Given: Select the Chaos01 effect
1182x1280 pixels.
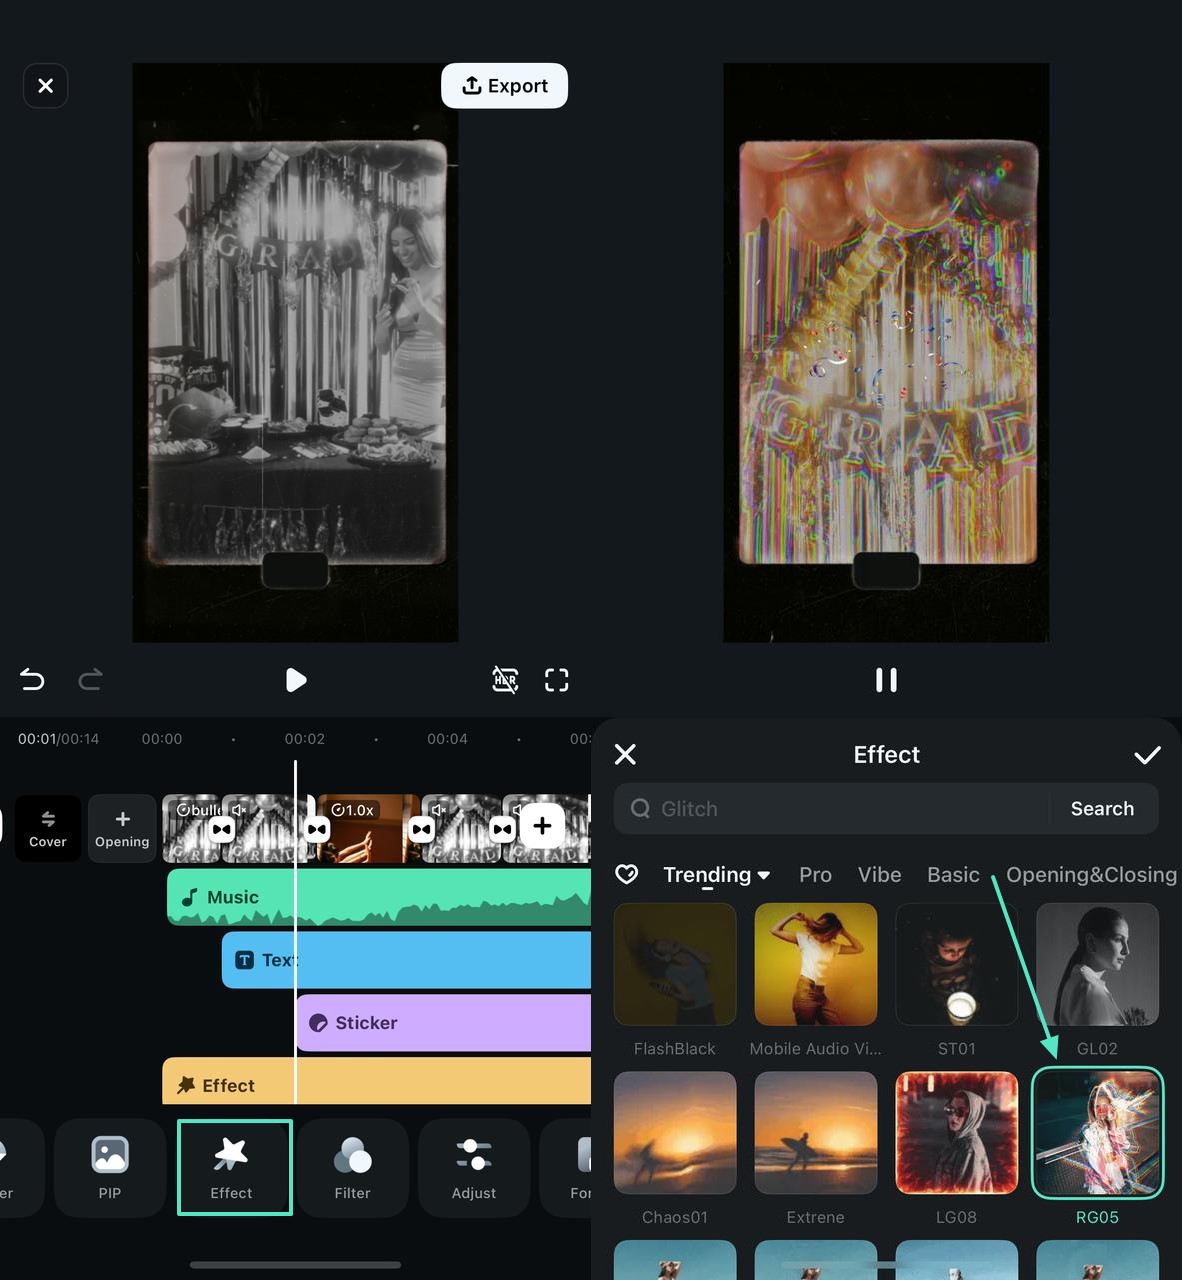Looking at the screenshot, I should 675,1133.
